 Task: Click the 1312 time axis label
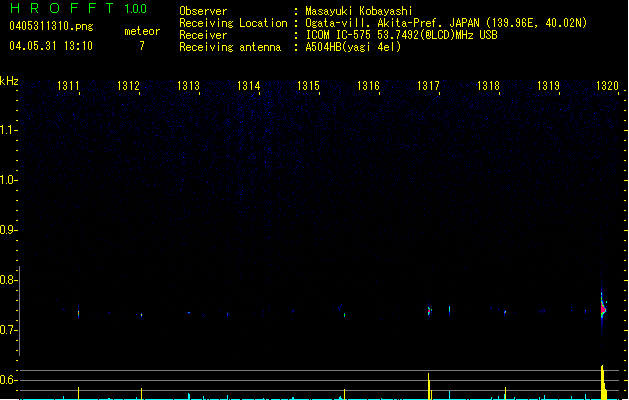[x=128, y=85]
